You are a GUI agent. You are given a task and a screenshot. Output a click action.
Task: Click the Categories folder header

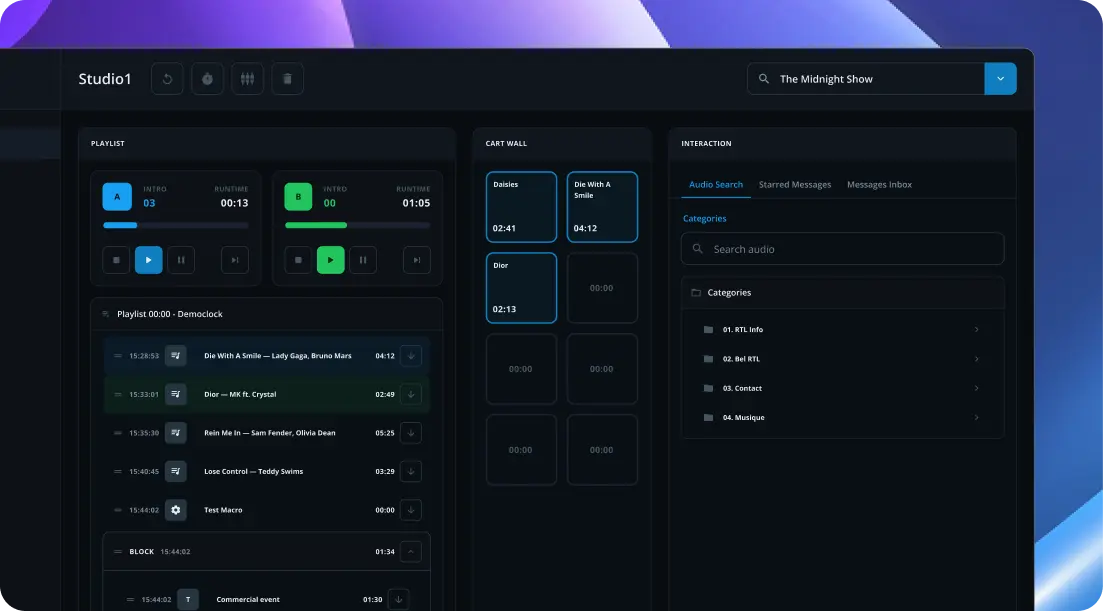[843, 292]
